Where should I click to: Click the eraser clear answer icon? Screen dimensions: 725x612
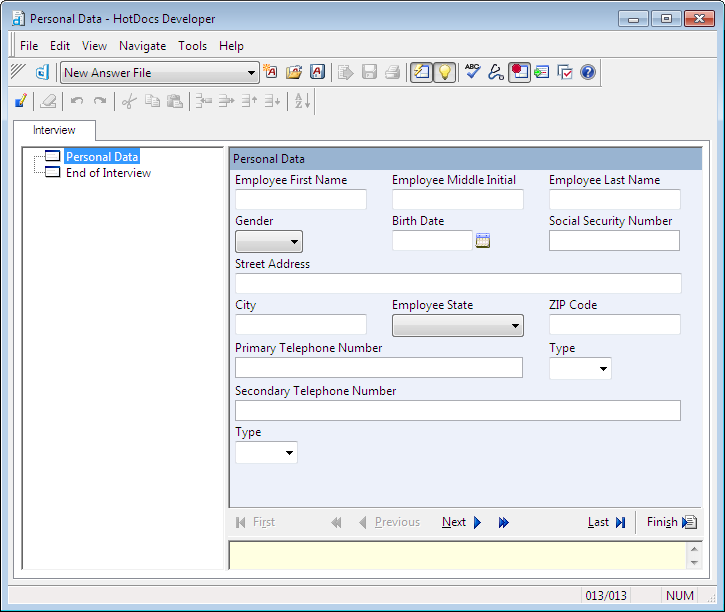[48, 101]
